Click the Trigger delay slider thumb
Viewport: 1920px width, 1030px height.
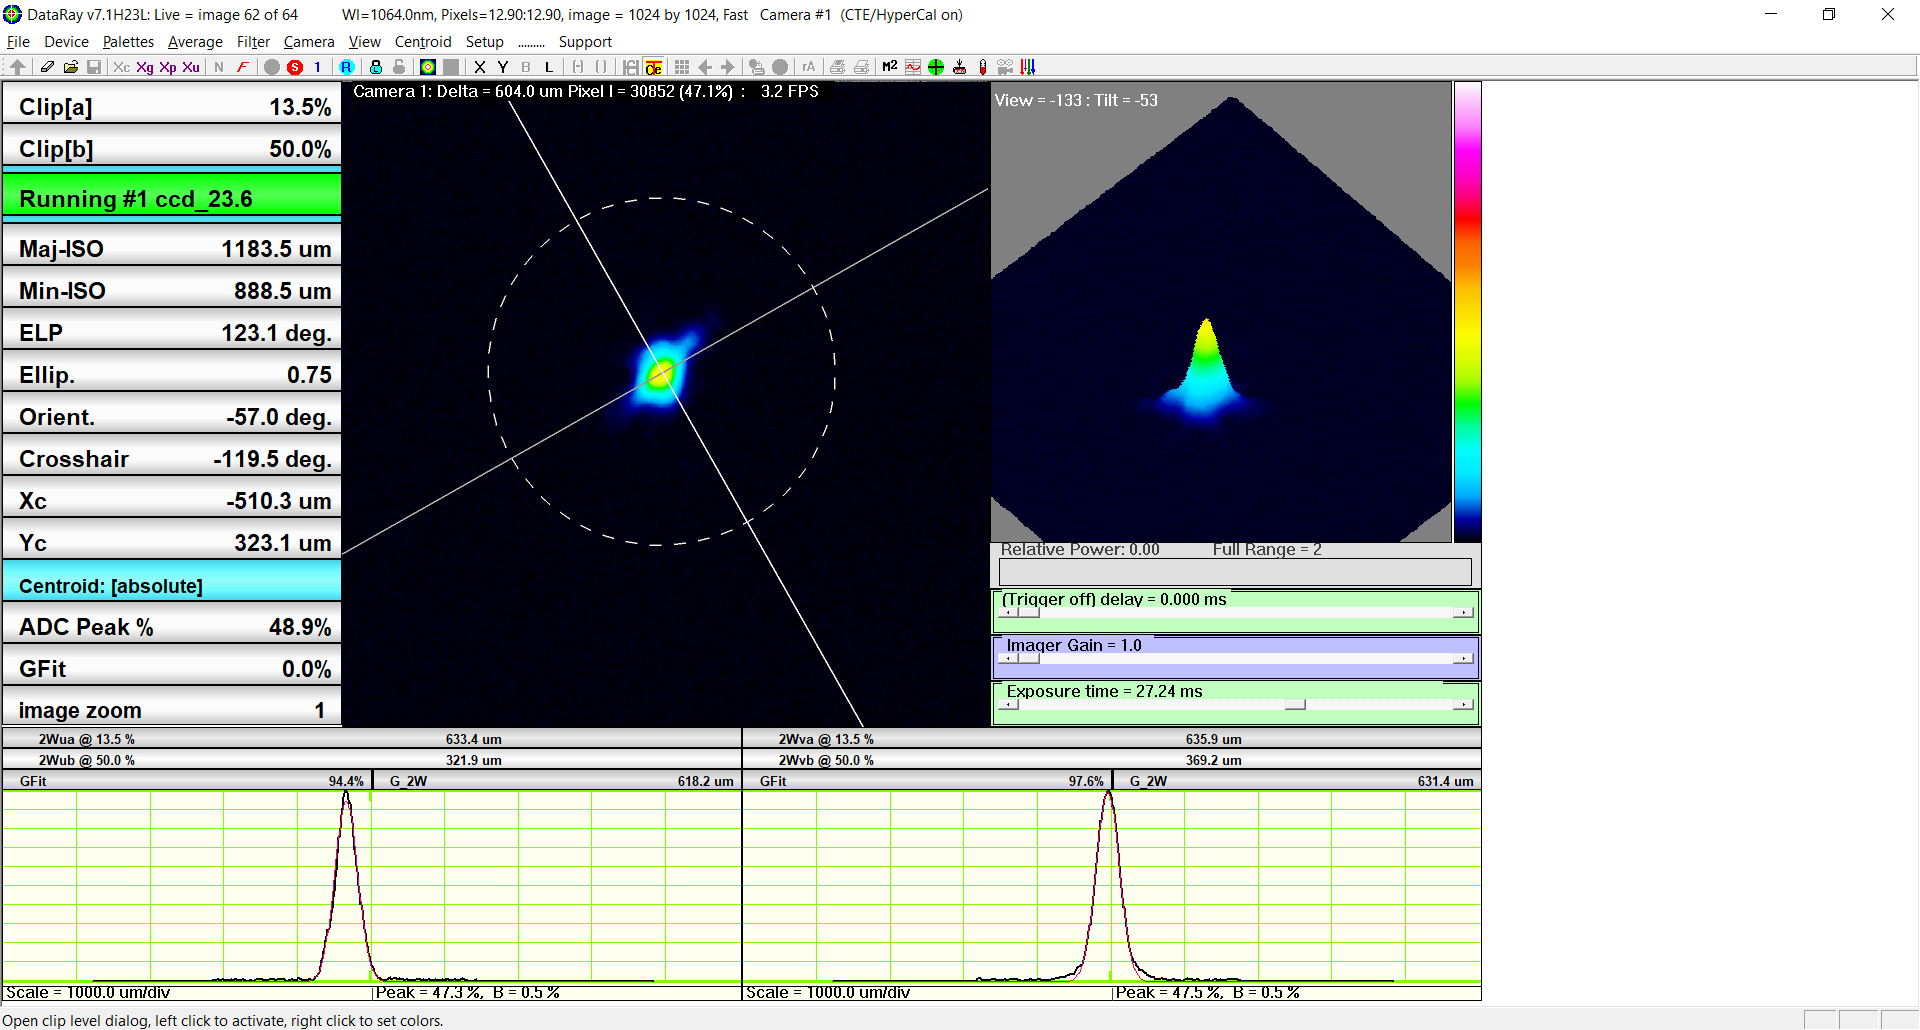pos(1029,612)
